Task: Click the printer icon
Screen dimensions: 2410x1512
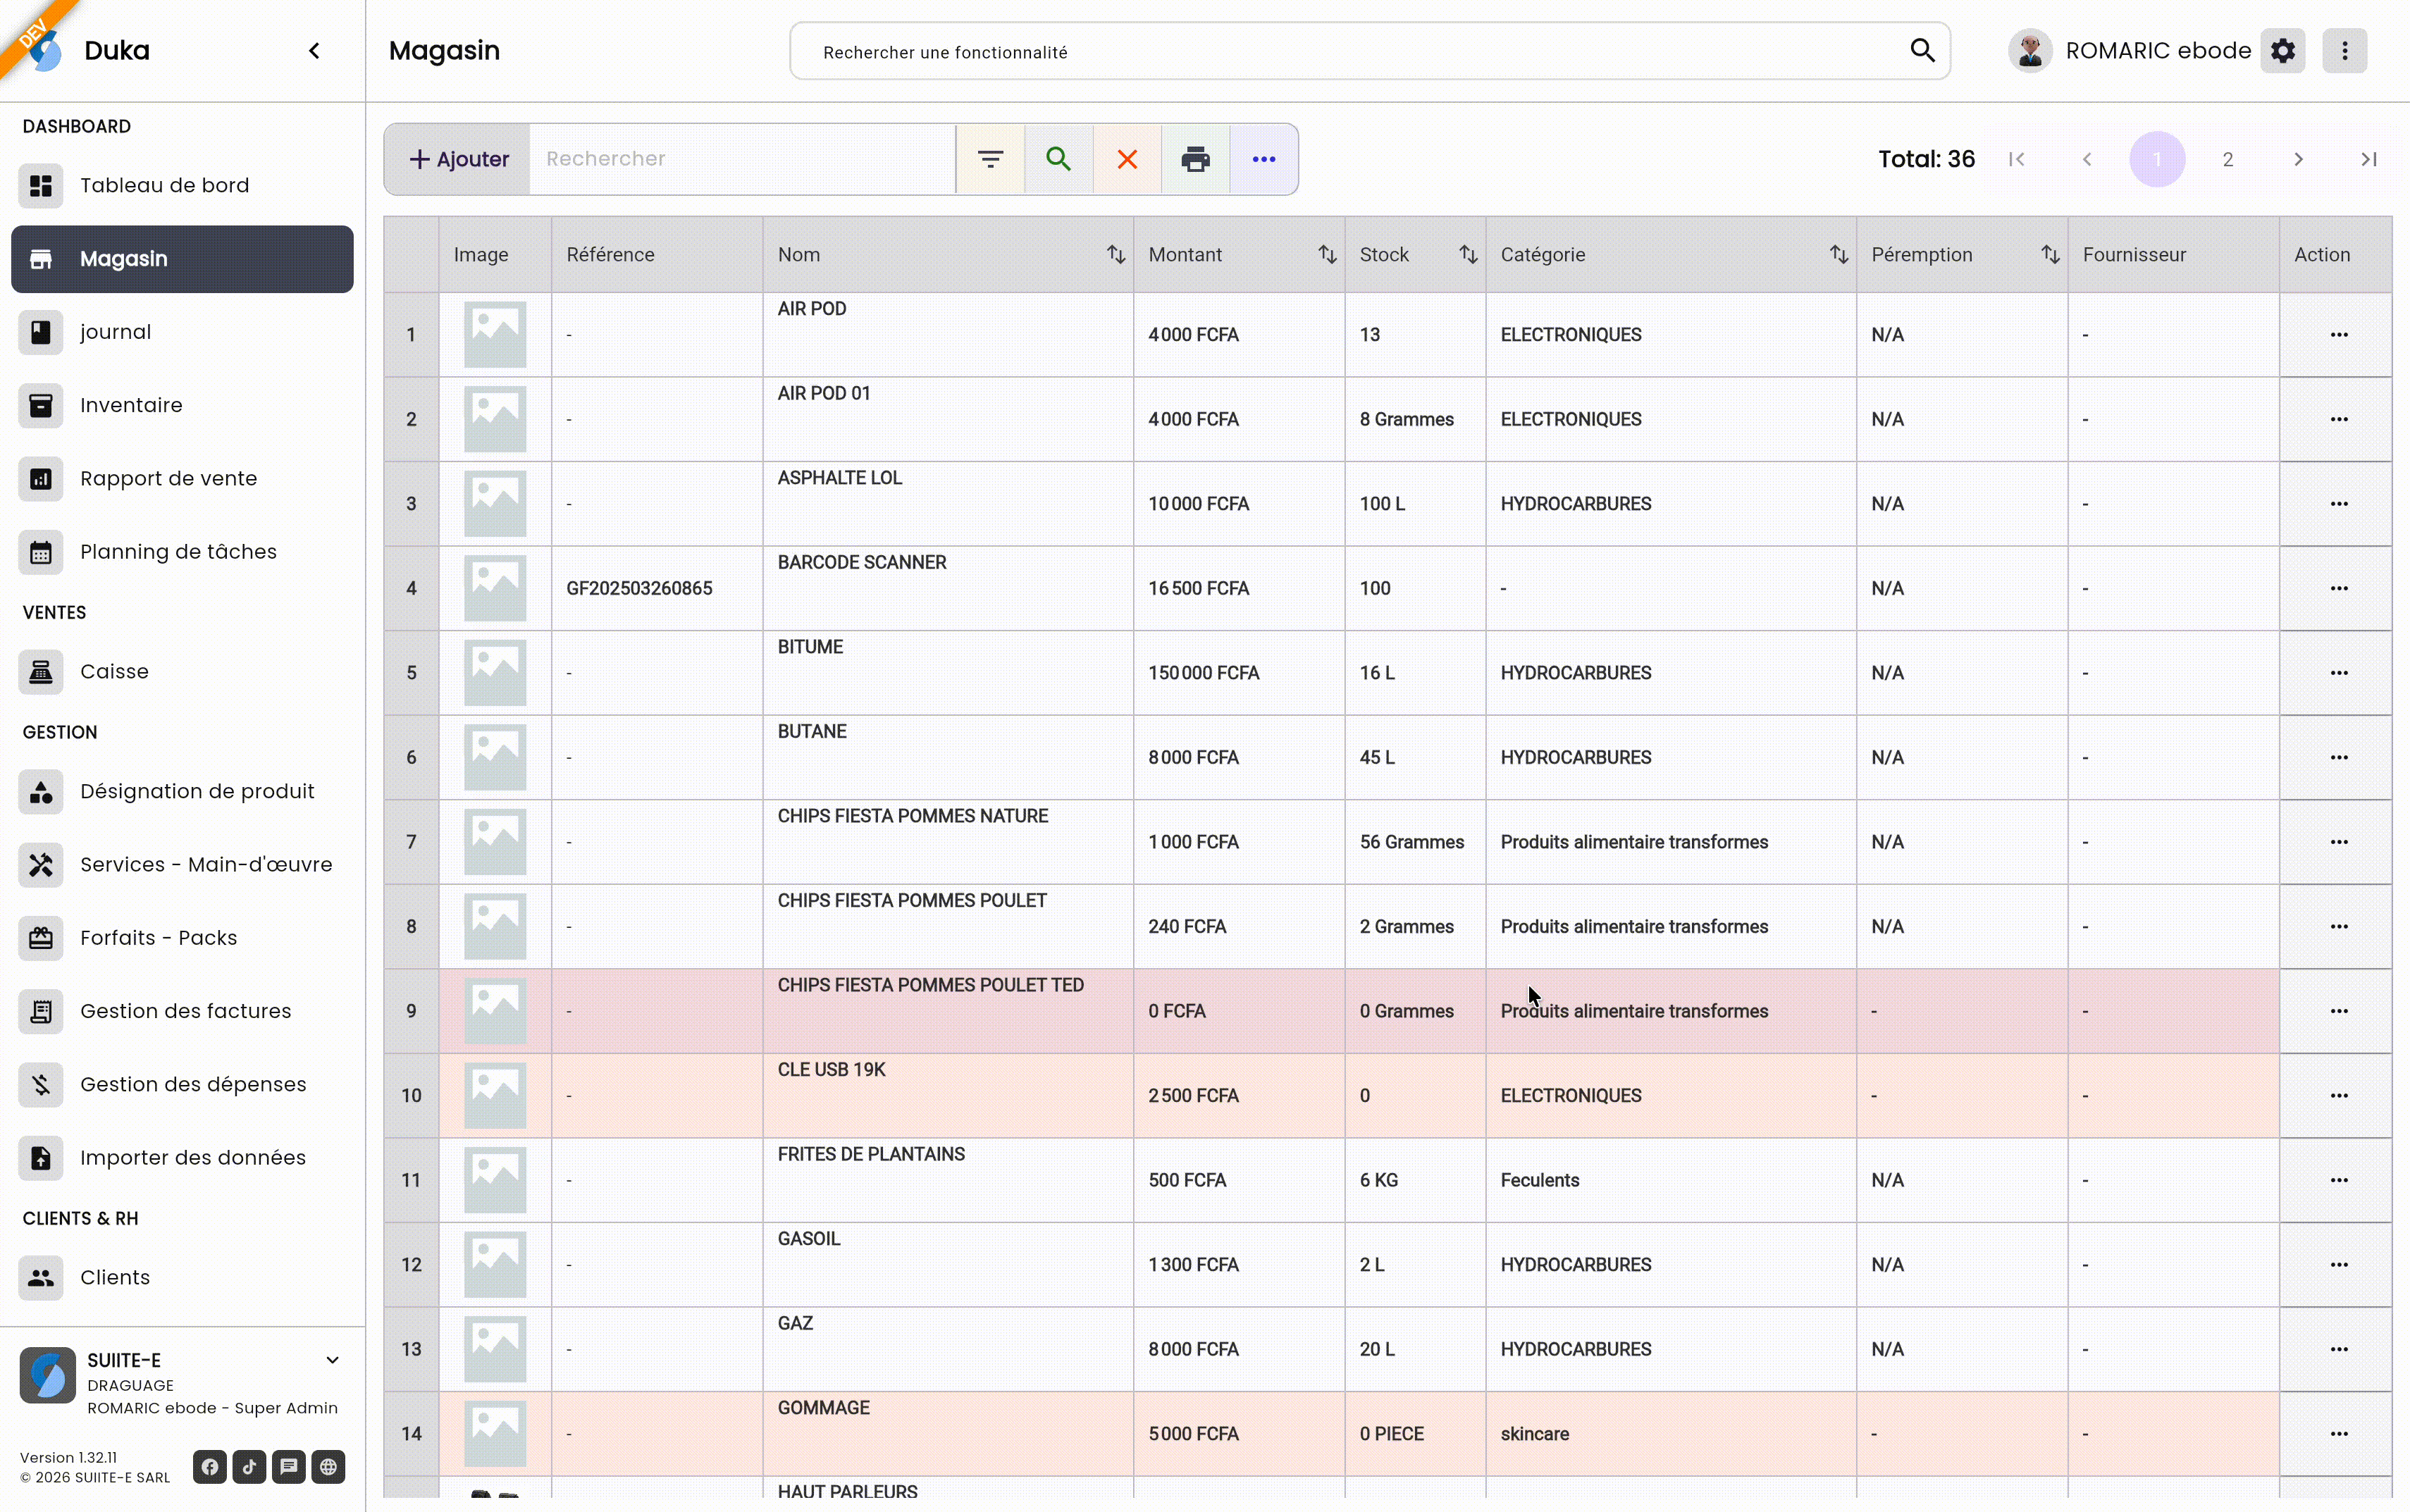Action: 1195,159
